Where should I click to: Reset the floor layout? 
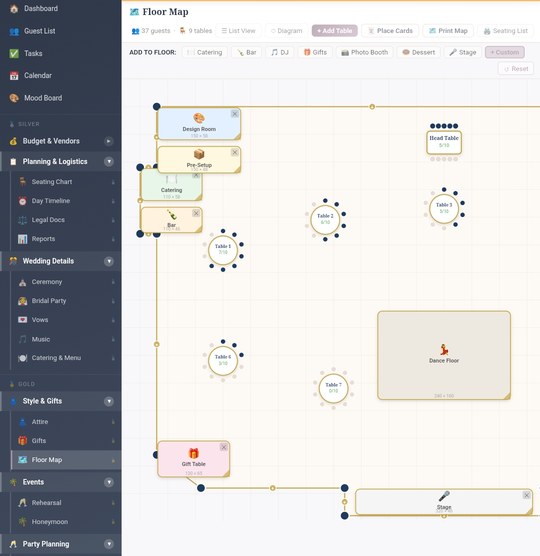click(516, 69)
